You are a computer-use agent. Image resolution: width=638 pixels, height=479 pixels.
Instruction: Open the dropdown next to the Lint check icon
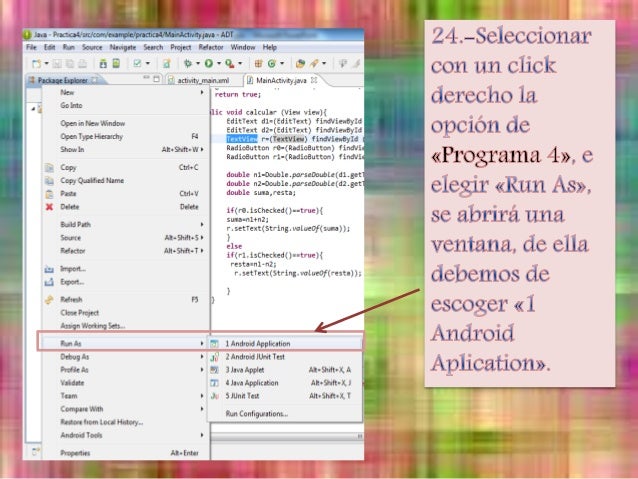coord(147,64)
